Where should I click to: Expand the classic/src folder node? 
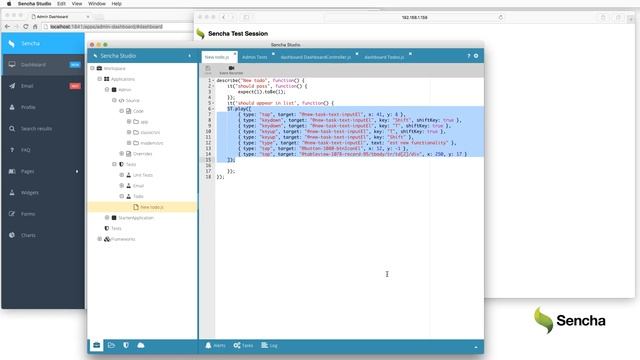pyautogui.click(x=129, y=132)
